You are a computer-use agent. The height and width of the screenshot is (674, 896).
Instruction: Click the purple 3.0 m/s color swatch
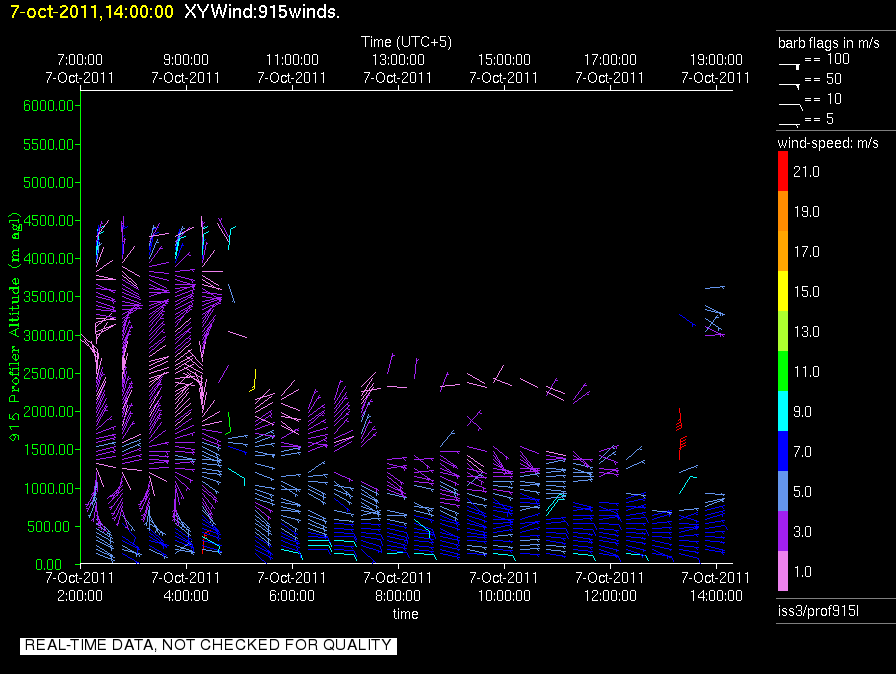tap(783, 531)
